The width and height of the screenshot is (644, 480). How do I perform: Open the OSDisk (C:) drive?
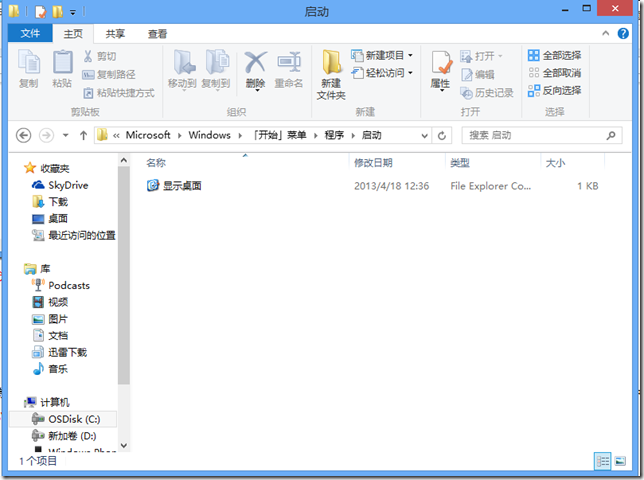click(66, 419)
